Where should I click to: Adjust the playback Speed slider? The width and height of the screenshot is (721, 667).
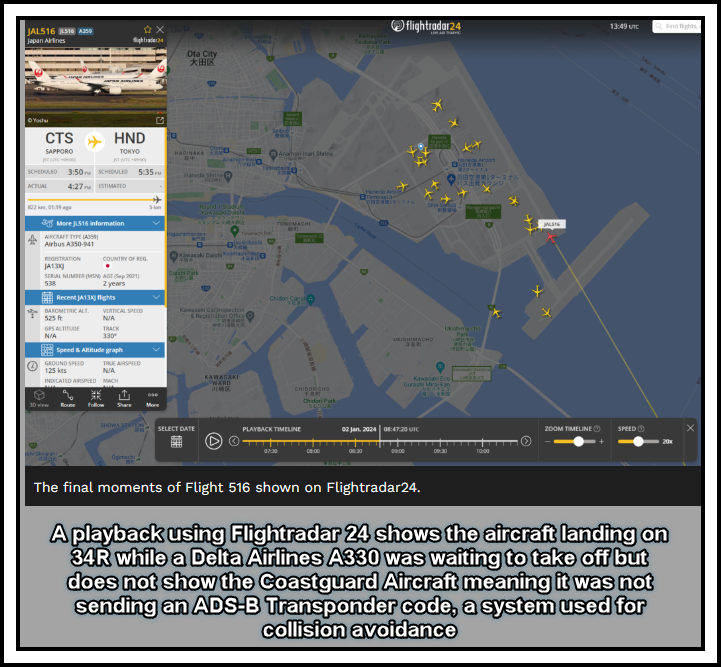coord(638,441)
